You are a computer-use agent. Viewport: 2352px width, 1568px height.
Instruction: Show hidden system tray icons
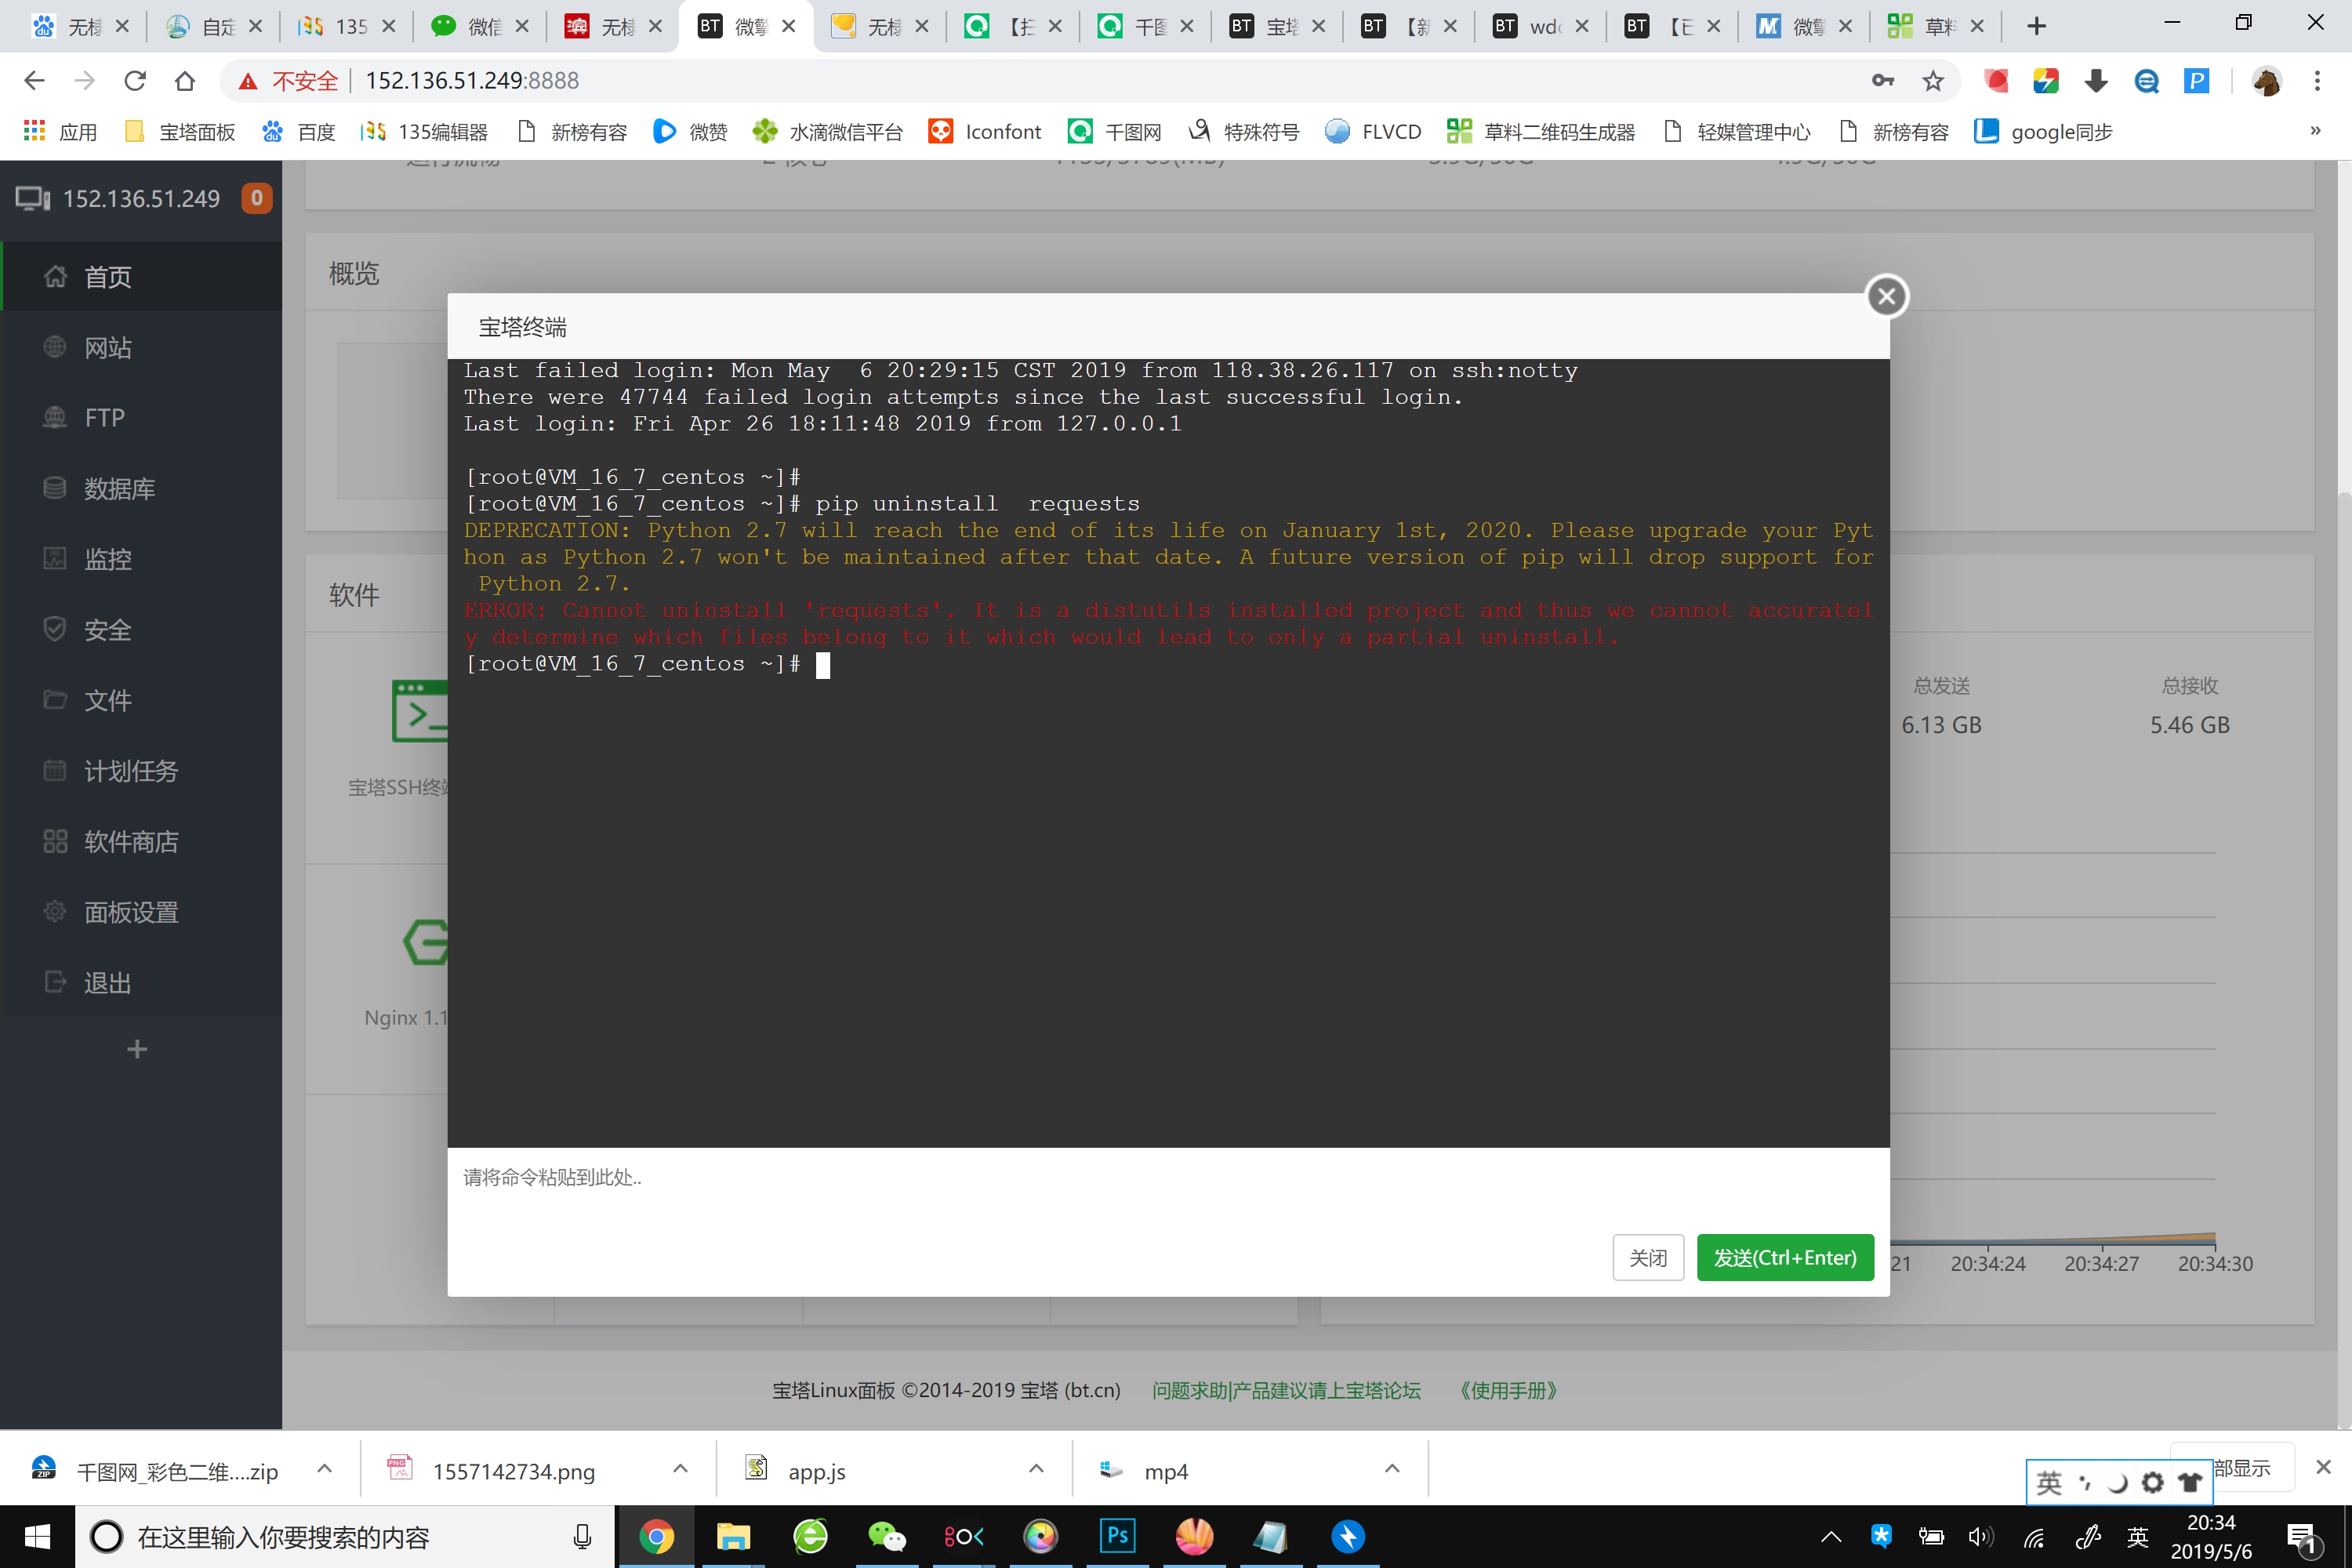pyautogui.click(x=1830, y=1537)
